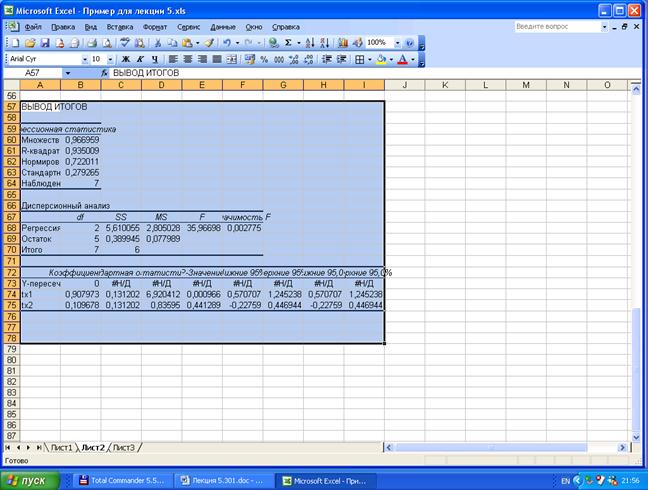648x490 pixels.
Task: Open the Файл menu
Action: [x=33, y=27]
